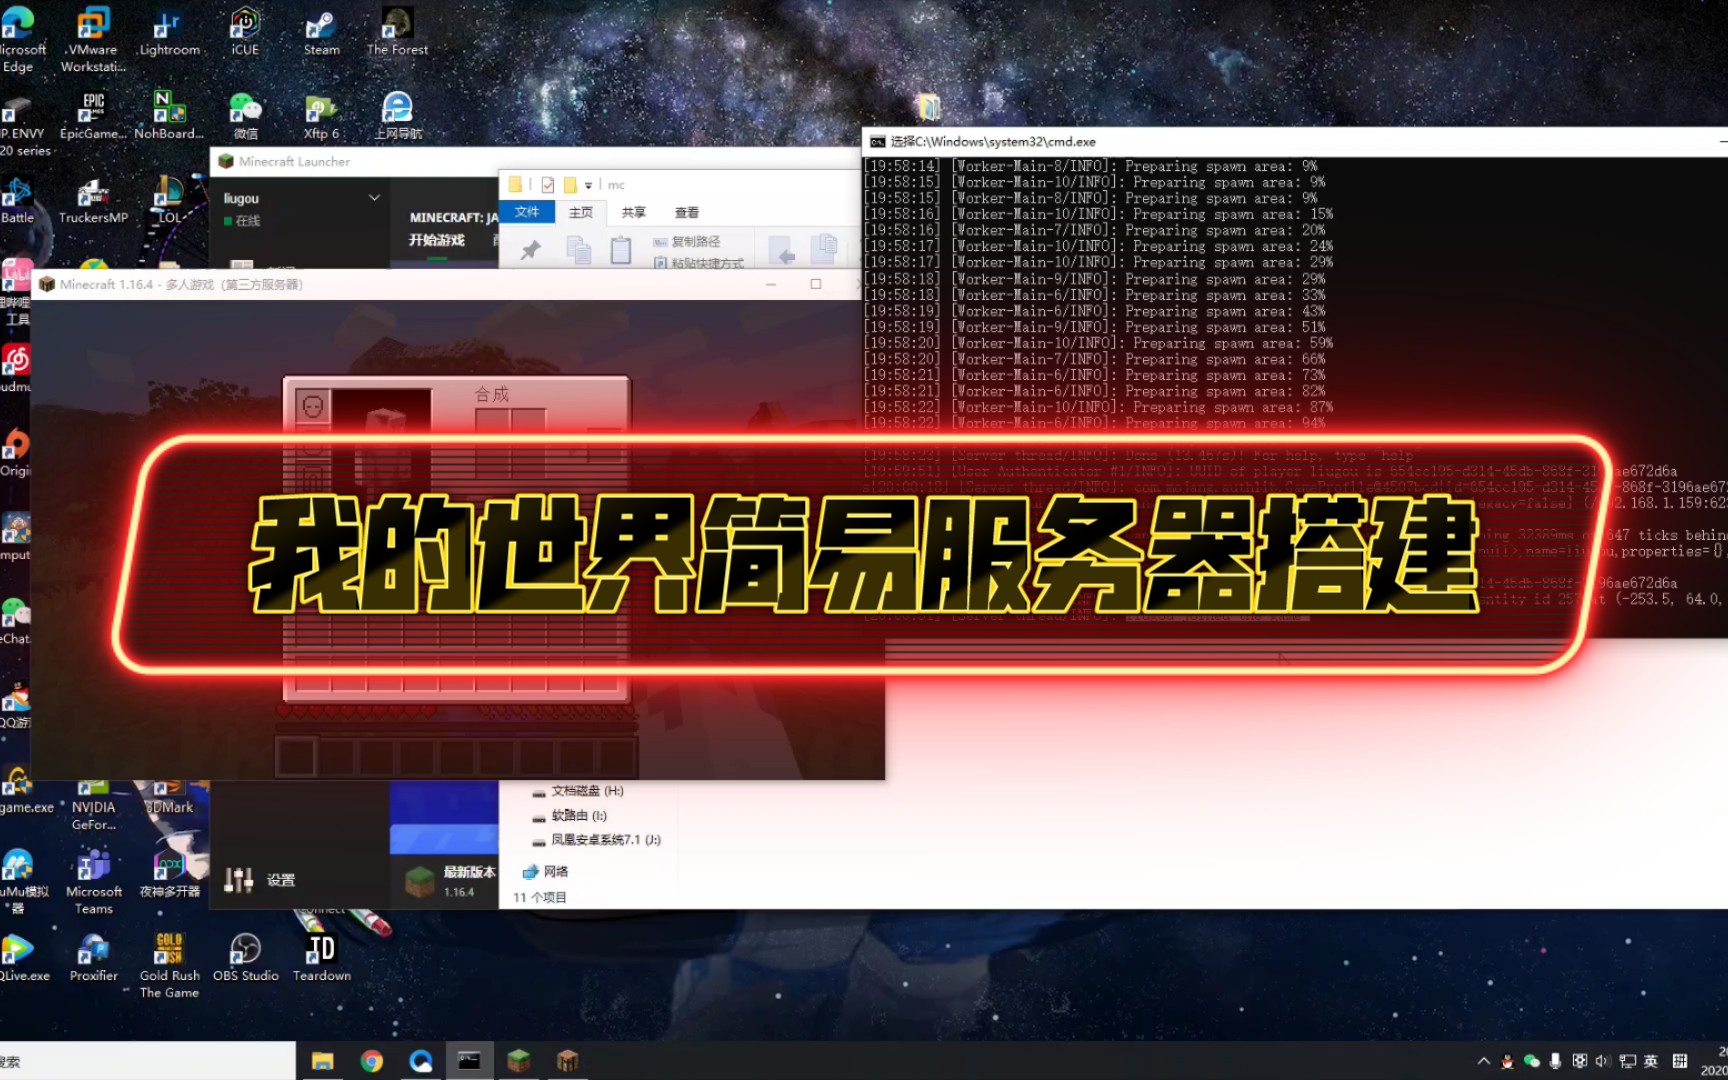The height and width of the screenshot is (1080, 1728).
Task: Click the QQ penguin tray icon
Action: [1508, 1062]
